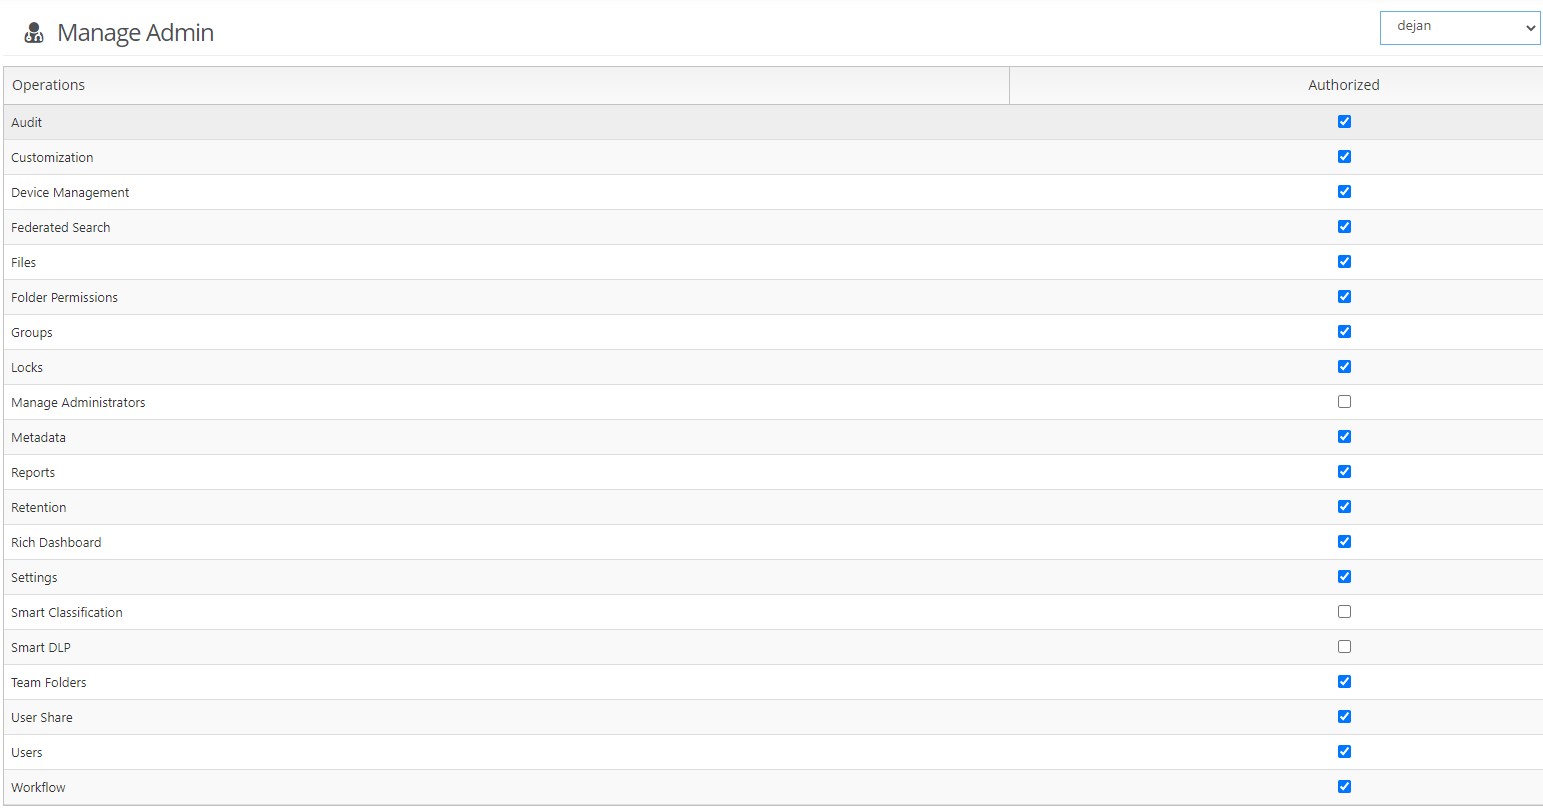1543x812 pixels.
Task: Click the Operations column header
Action: tap(48, 85)
